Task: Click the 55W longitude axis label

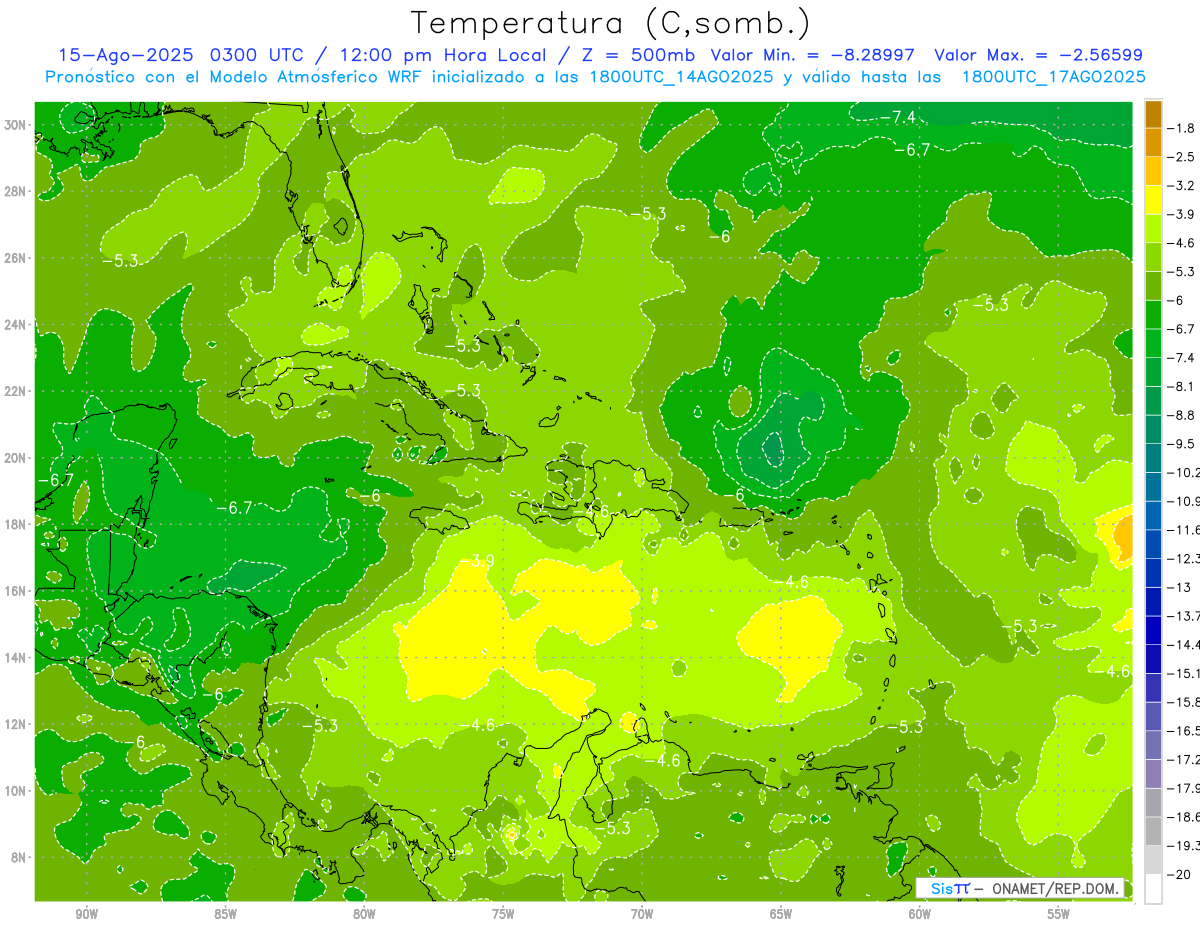Action: click(x=1059, y=915)
